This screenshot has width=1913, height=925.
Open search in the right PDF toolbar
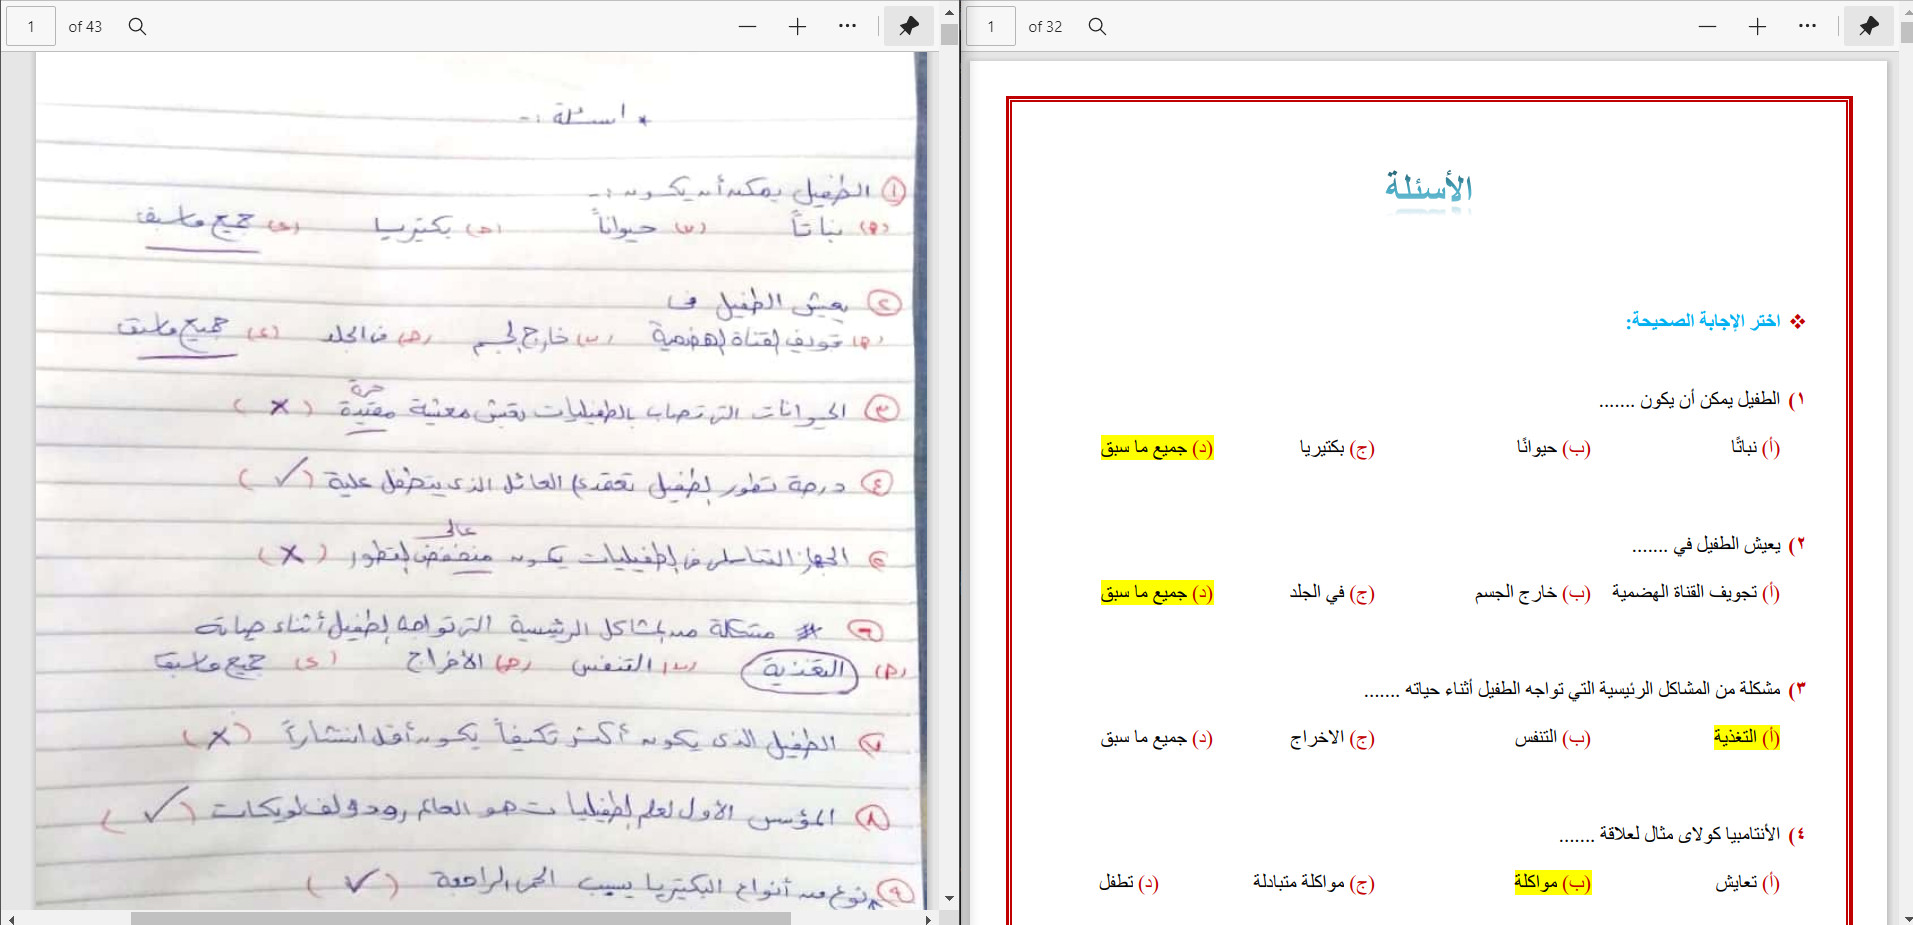(1097, 26)
